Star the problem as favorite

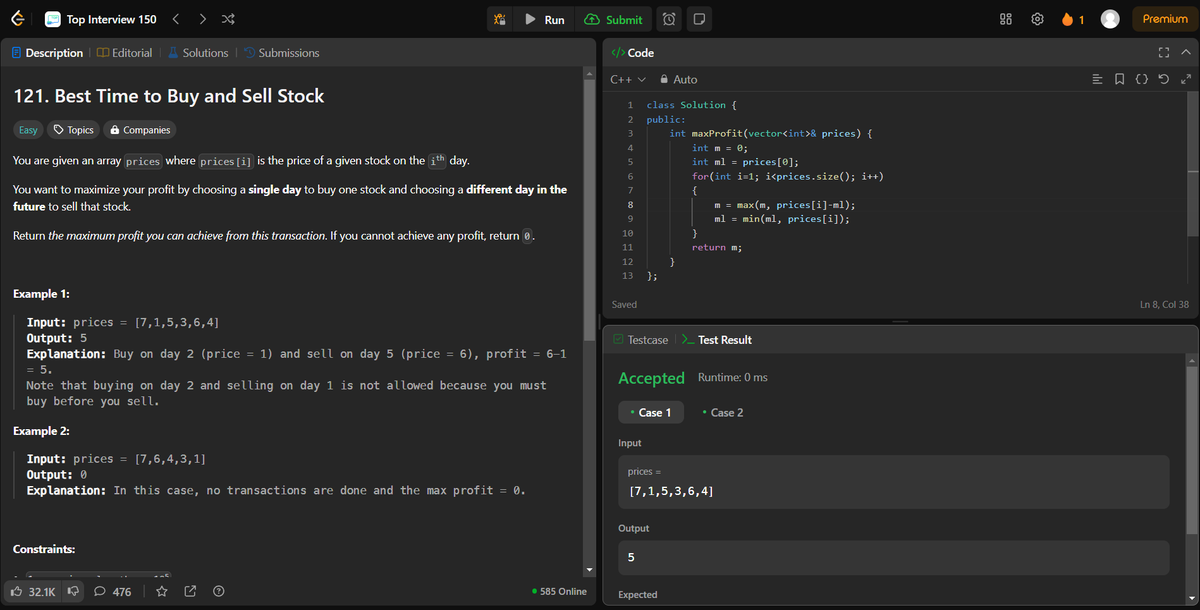coord(161,592)
